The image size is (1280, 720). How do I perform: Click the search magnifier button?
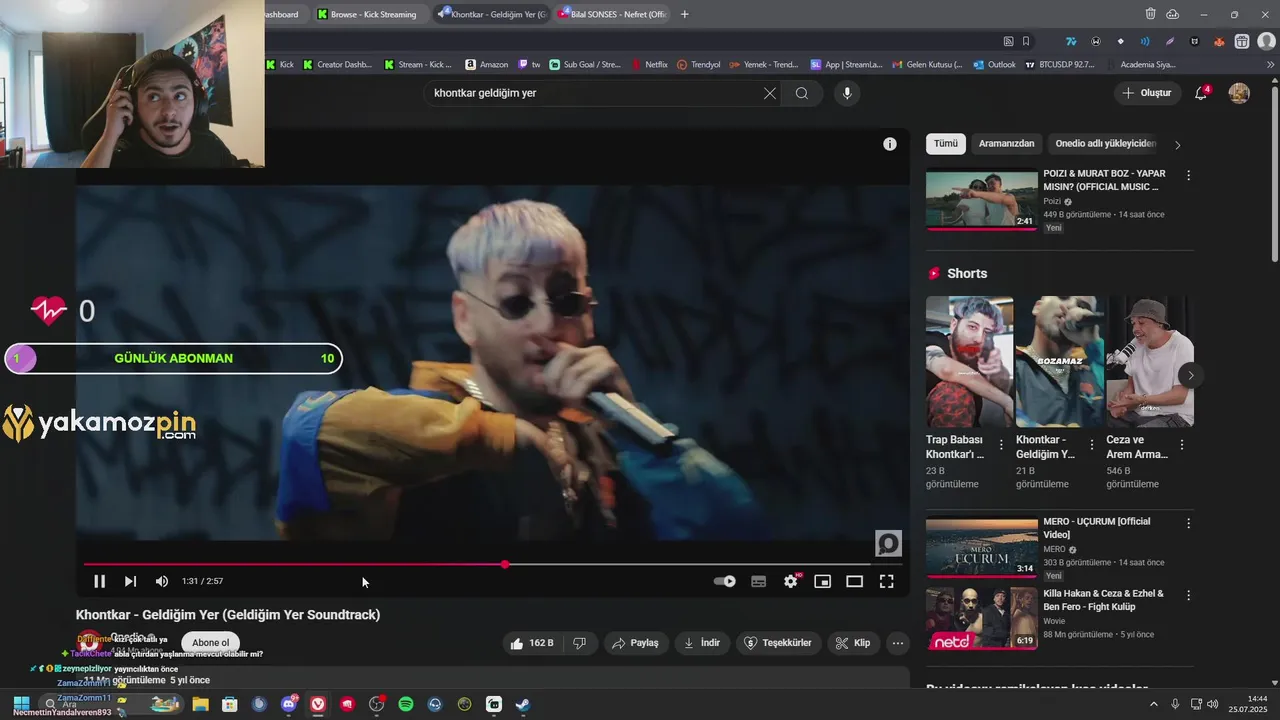click(802, 93)
